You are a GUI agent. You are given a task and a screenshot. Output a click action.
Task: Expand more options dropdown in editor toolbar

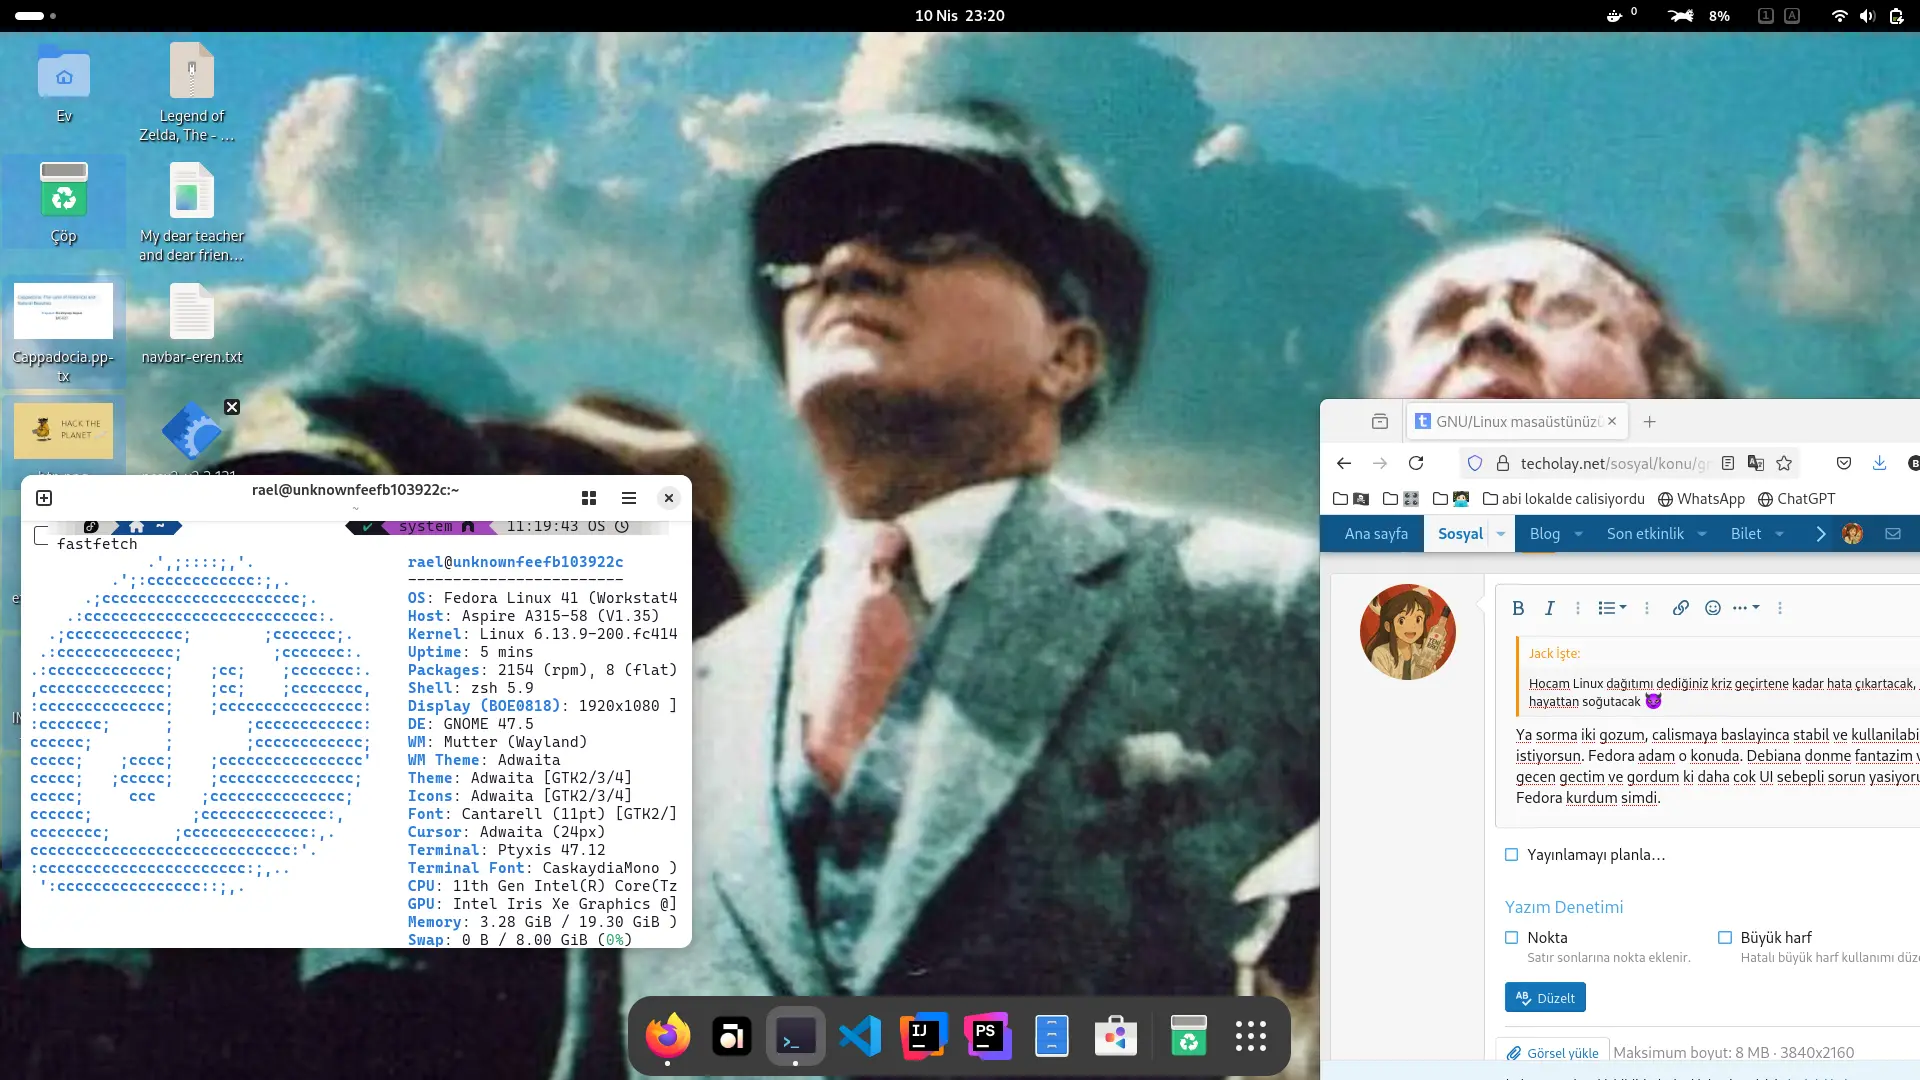[1746, 608]
